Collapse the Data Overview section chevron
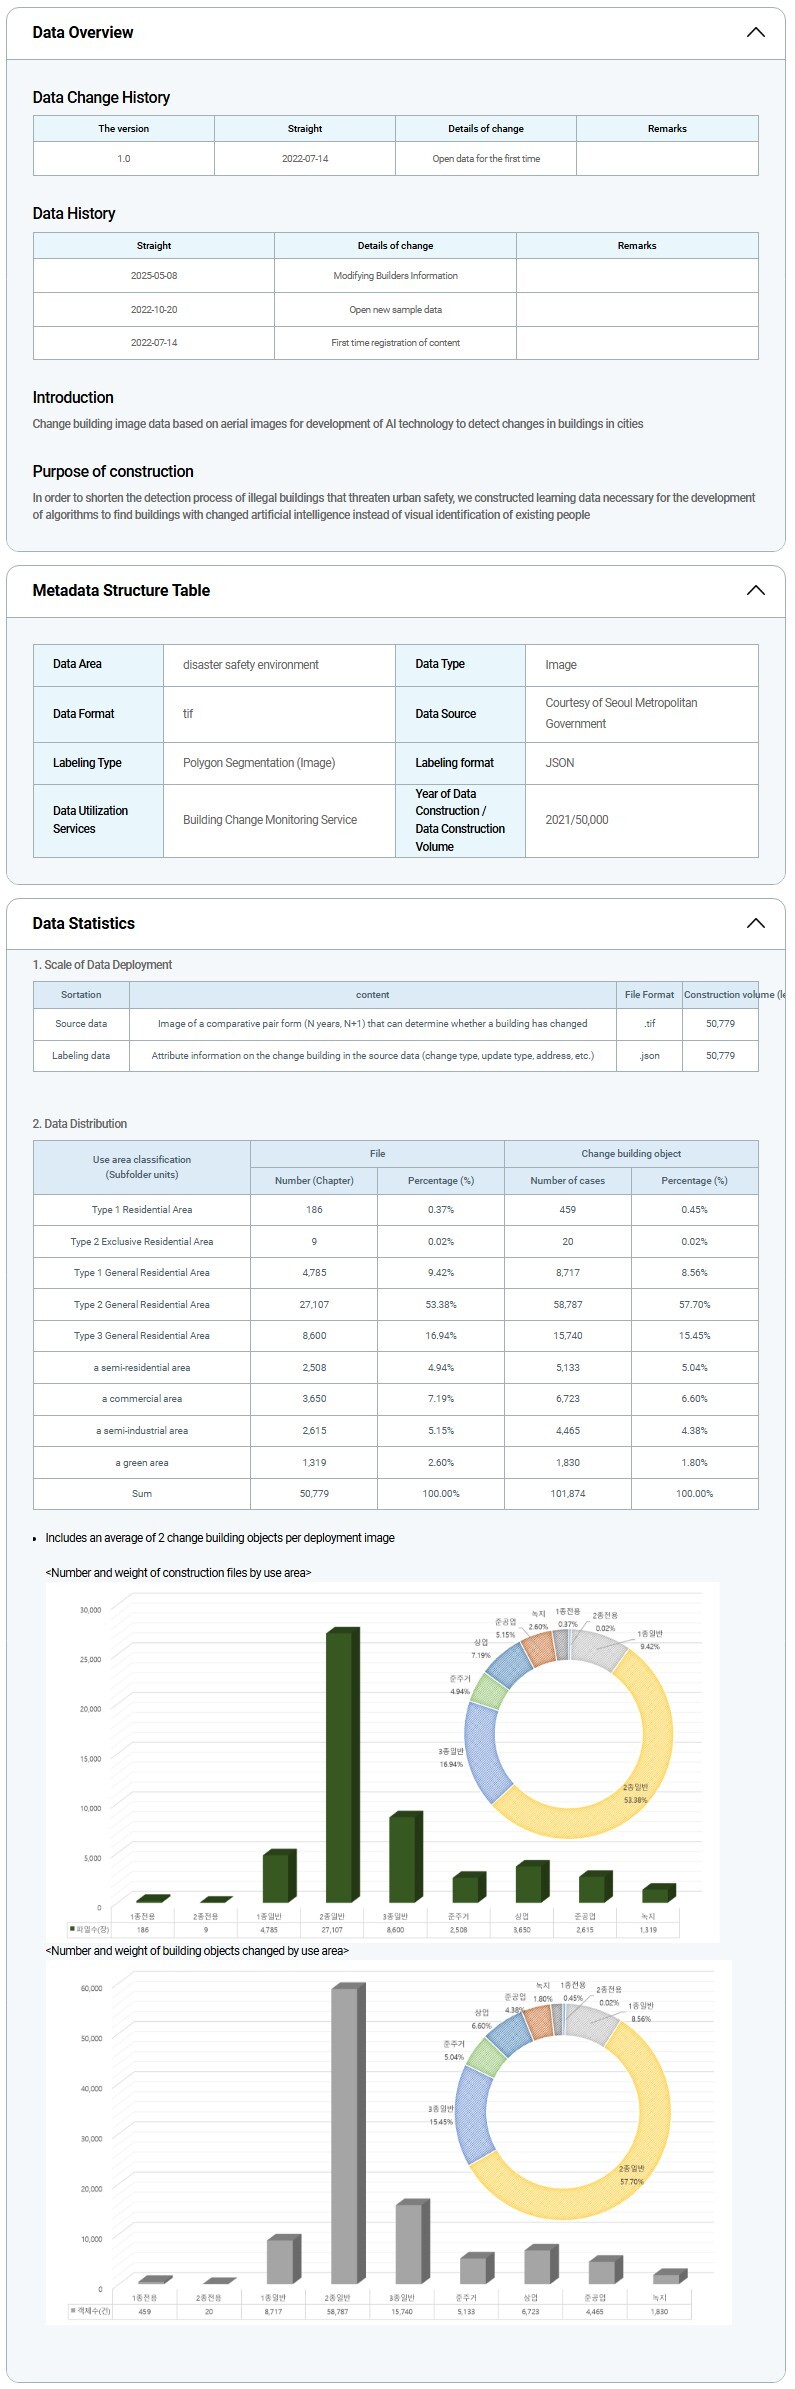Viewport: 795px width, 2389px height. [755, 32]
